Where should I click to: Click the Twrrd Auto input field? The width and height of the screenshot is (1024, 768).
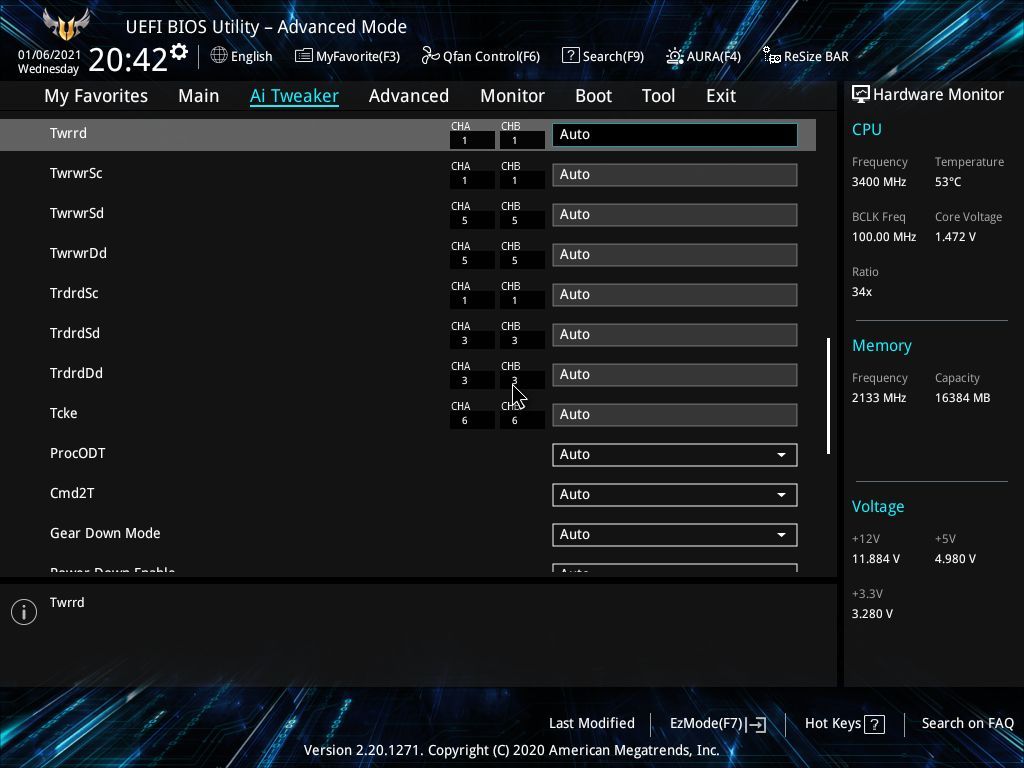coord(675,135)
